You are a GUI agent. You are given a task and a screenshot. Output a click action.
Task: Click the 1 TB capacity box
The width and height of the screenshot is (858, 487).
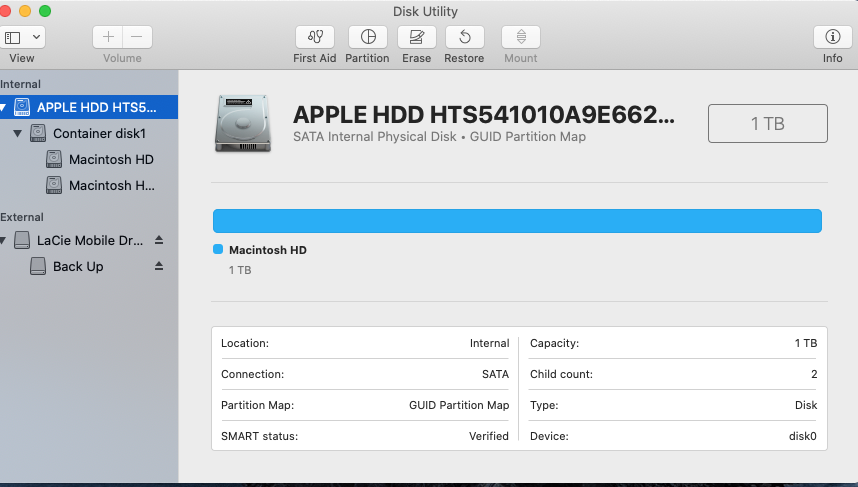click(768, 124)
